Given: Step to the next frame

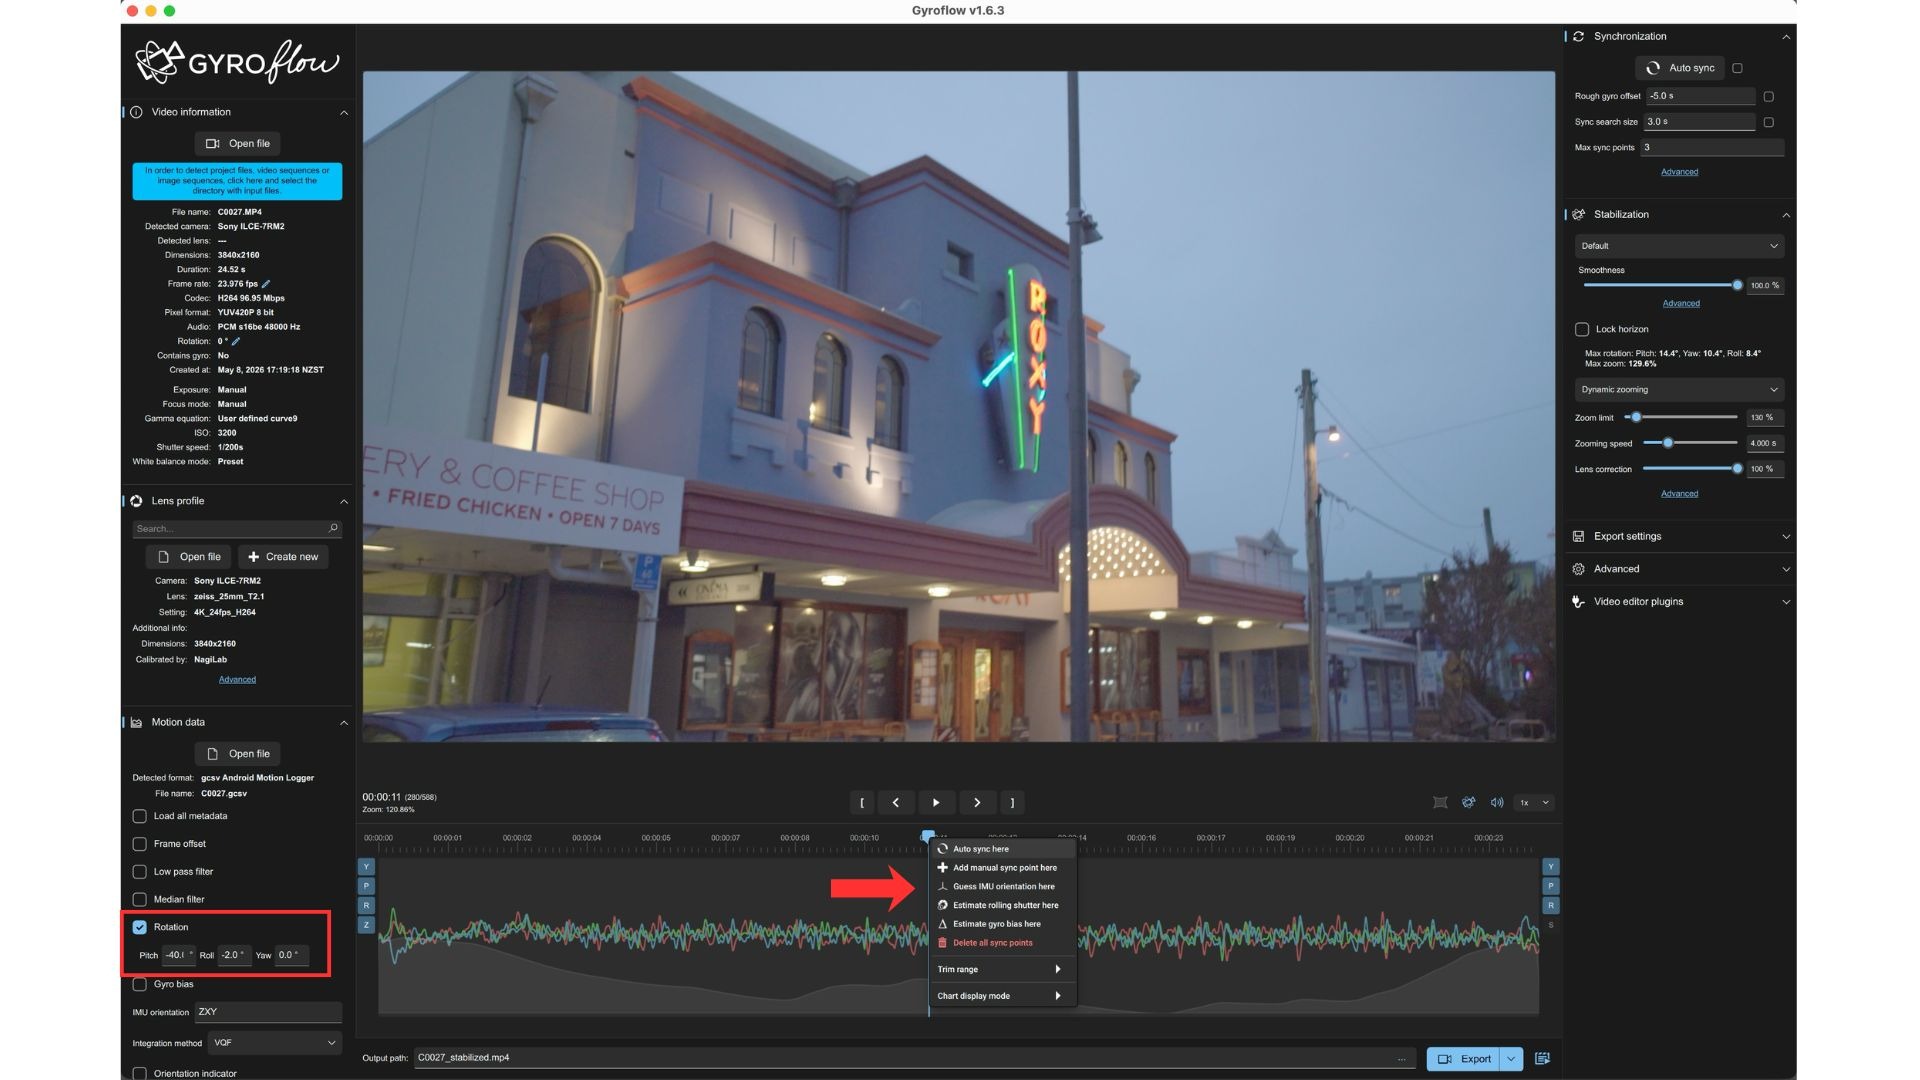Looking at the screenshot, I should (x=977, y=802).
